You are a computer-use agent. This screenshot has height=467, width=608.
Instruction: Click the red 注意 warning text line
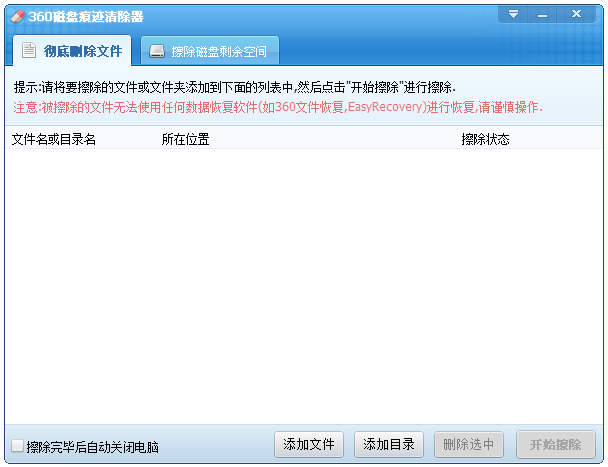(x=278, y=107)
